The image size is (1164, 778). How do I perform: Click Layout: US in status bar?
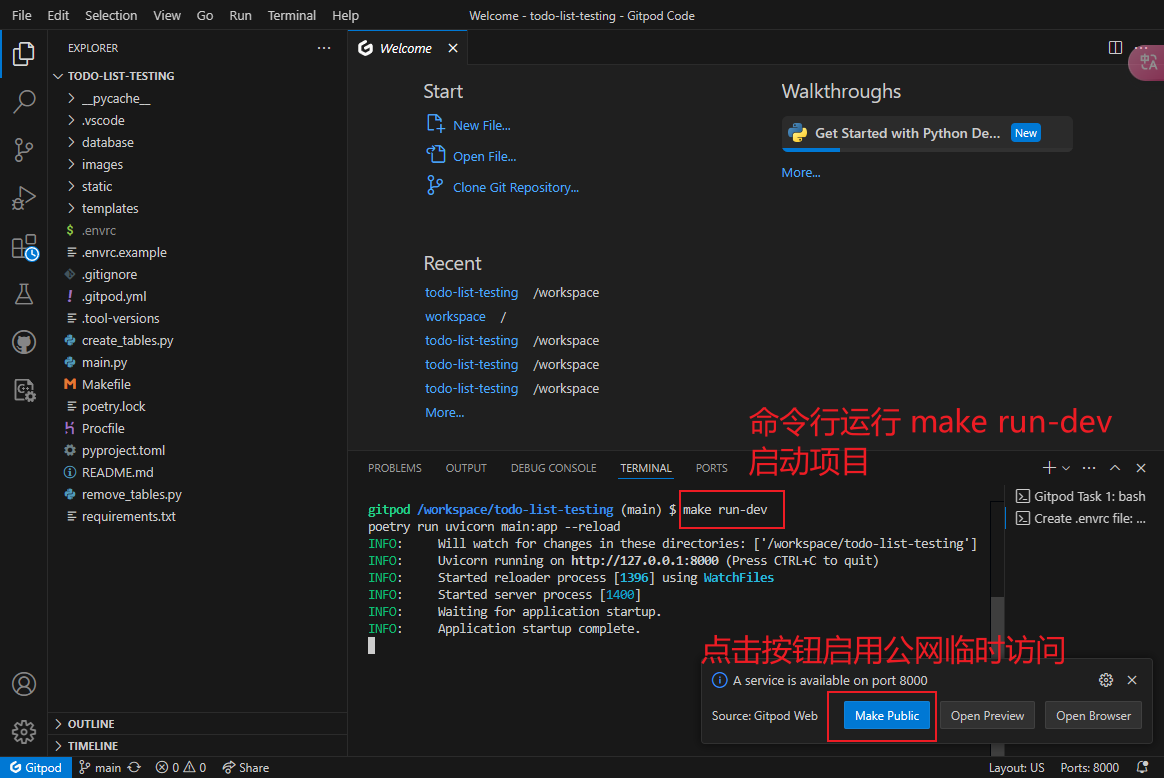point(1016,768)
